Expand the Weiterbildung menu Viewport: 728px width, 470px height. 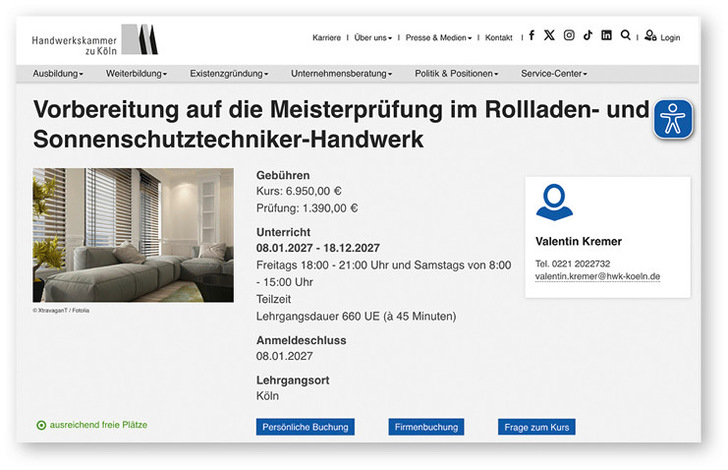pos(136,73)
